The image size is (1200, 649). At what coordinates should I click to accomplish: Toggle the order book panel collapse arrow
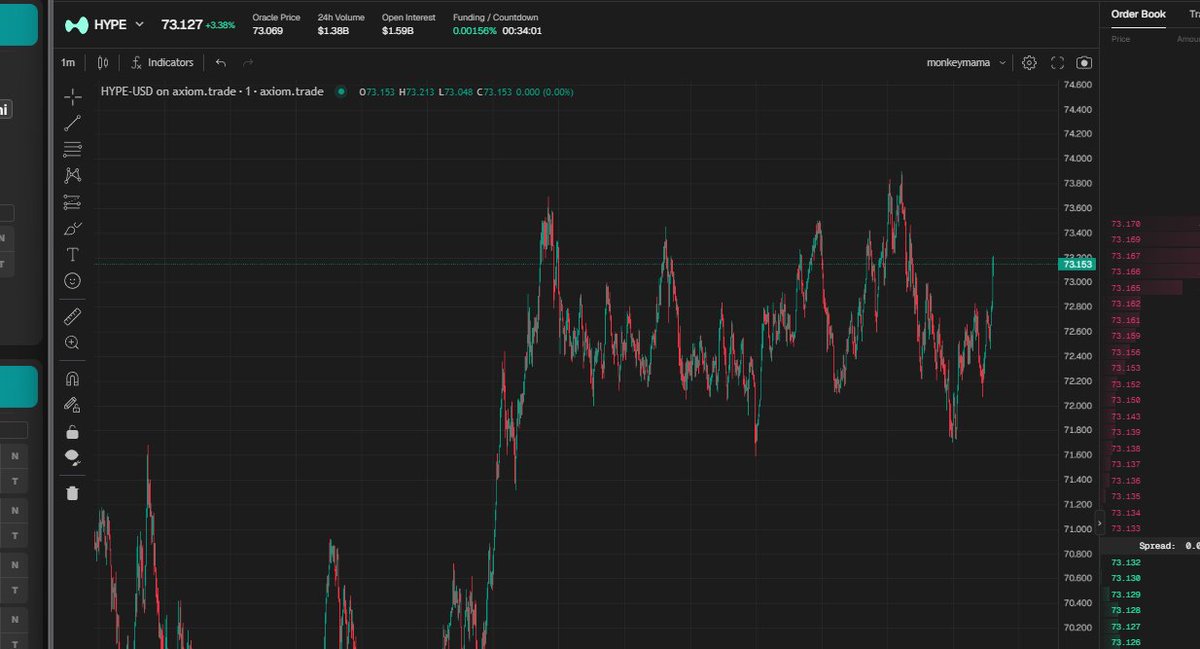[x=1099, y=522]
